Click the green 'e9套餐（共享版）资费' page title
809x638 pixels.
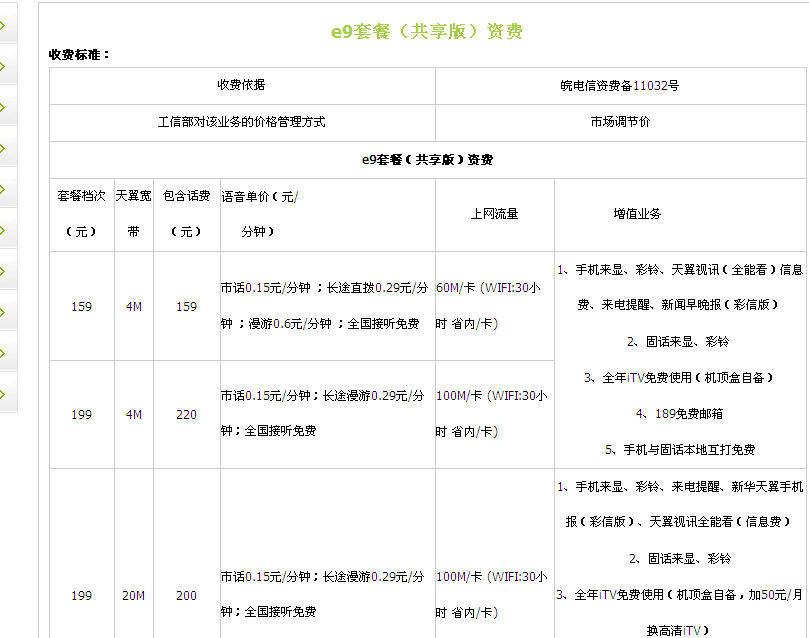(427, 32)
